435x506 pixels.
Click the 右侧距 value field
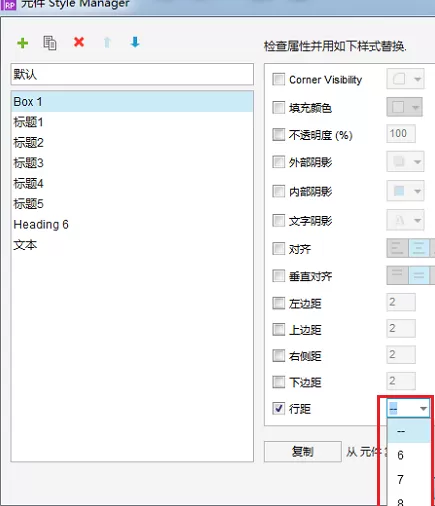coord(401,354)
